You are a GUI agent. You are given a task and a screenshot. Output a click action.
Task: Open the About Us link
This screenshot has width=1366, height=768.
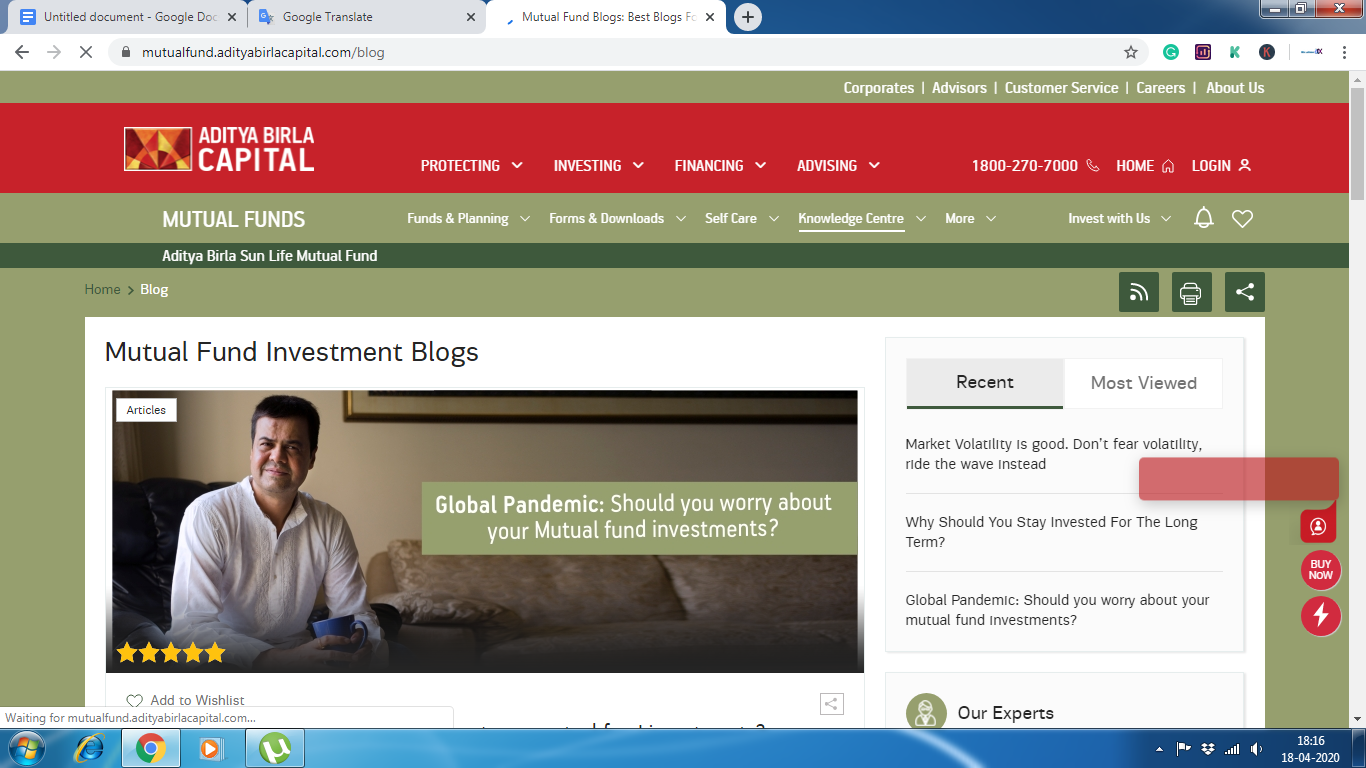click(1235, 88)
